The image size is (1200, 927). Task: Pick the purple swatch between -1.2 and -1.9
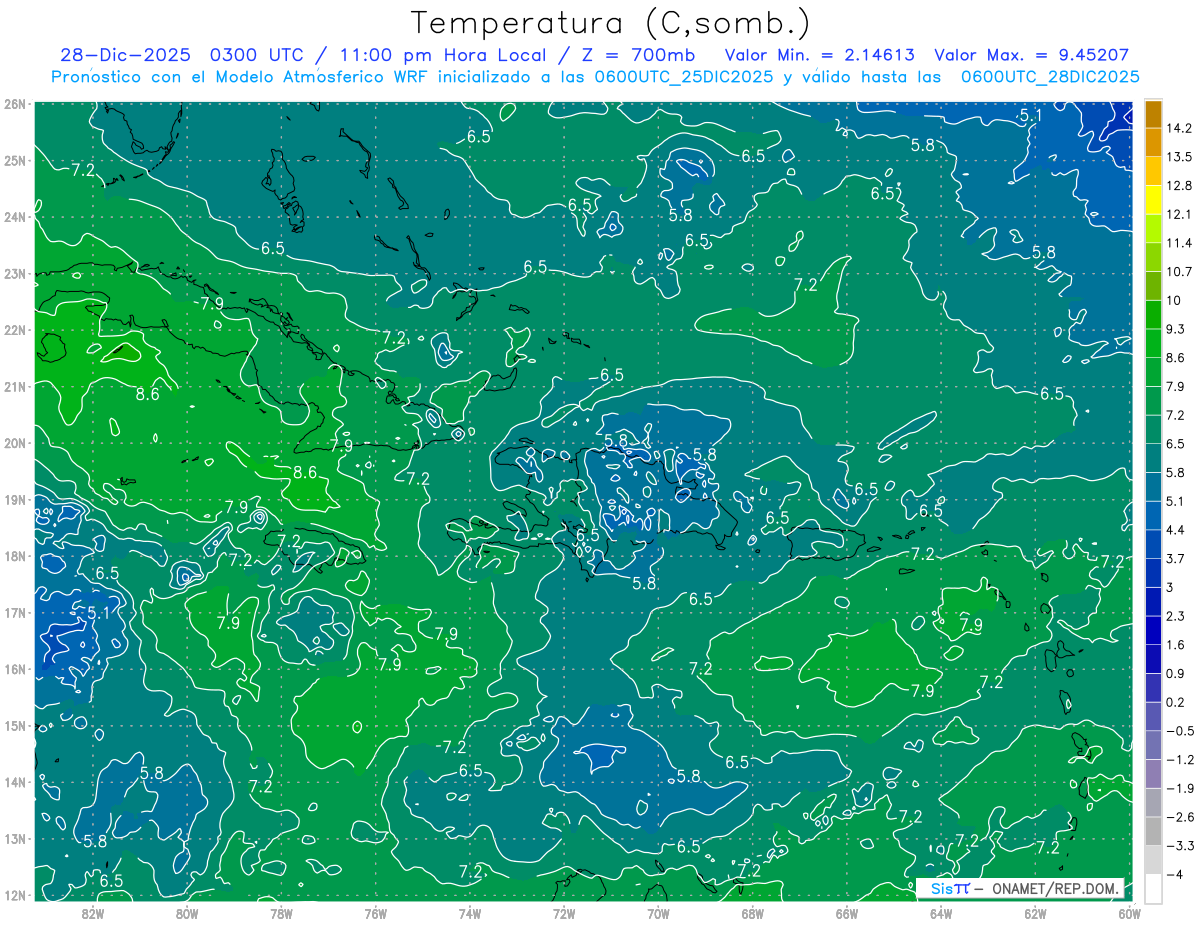pyautogui.click(x=1153, y=773)
